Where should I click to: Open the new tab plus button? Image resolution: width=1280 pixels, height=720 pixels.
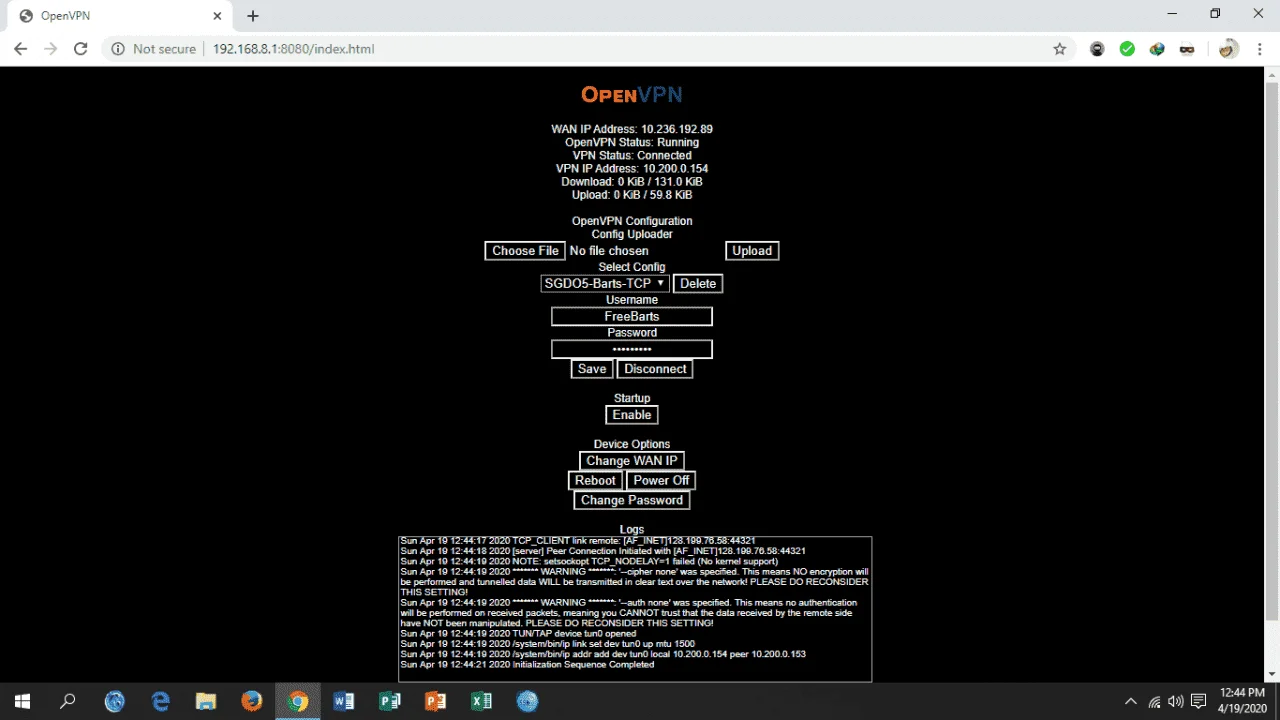click(253, 16)
